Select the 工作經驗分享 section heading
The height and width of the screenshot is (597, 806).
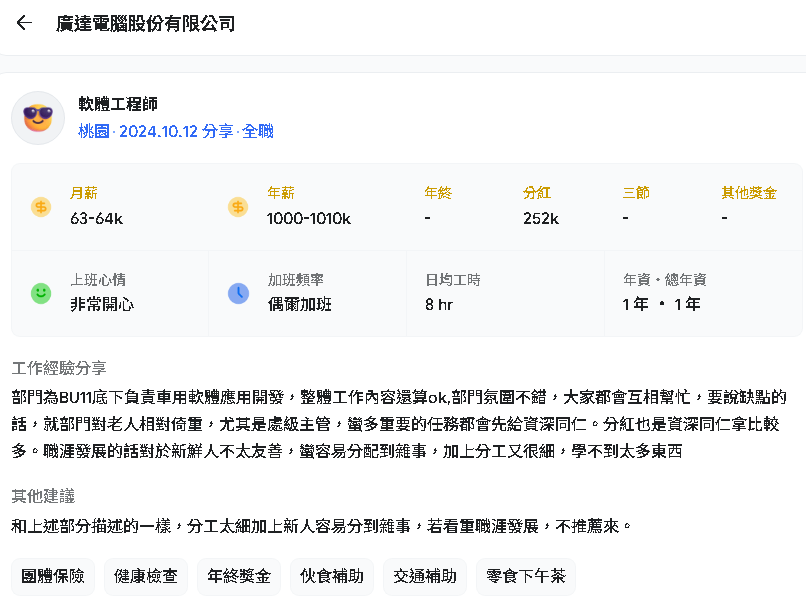[59, 368]
